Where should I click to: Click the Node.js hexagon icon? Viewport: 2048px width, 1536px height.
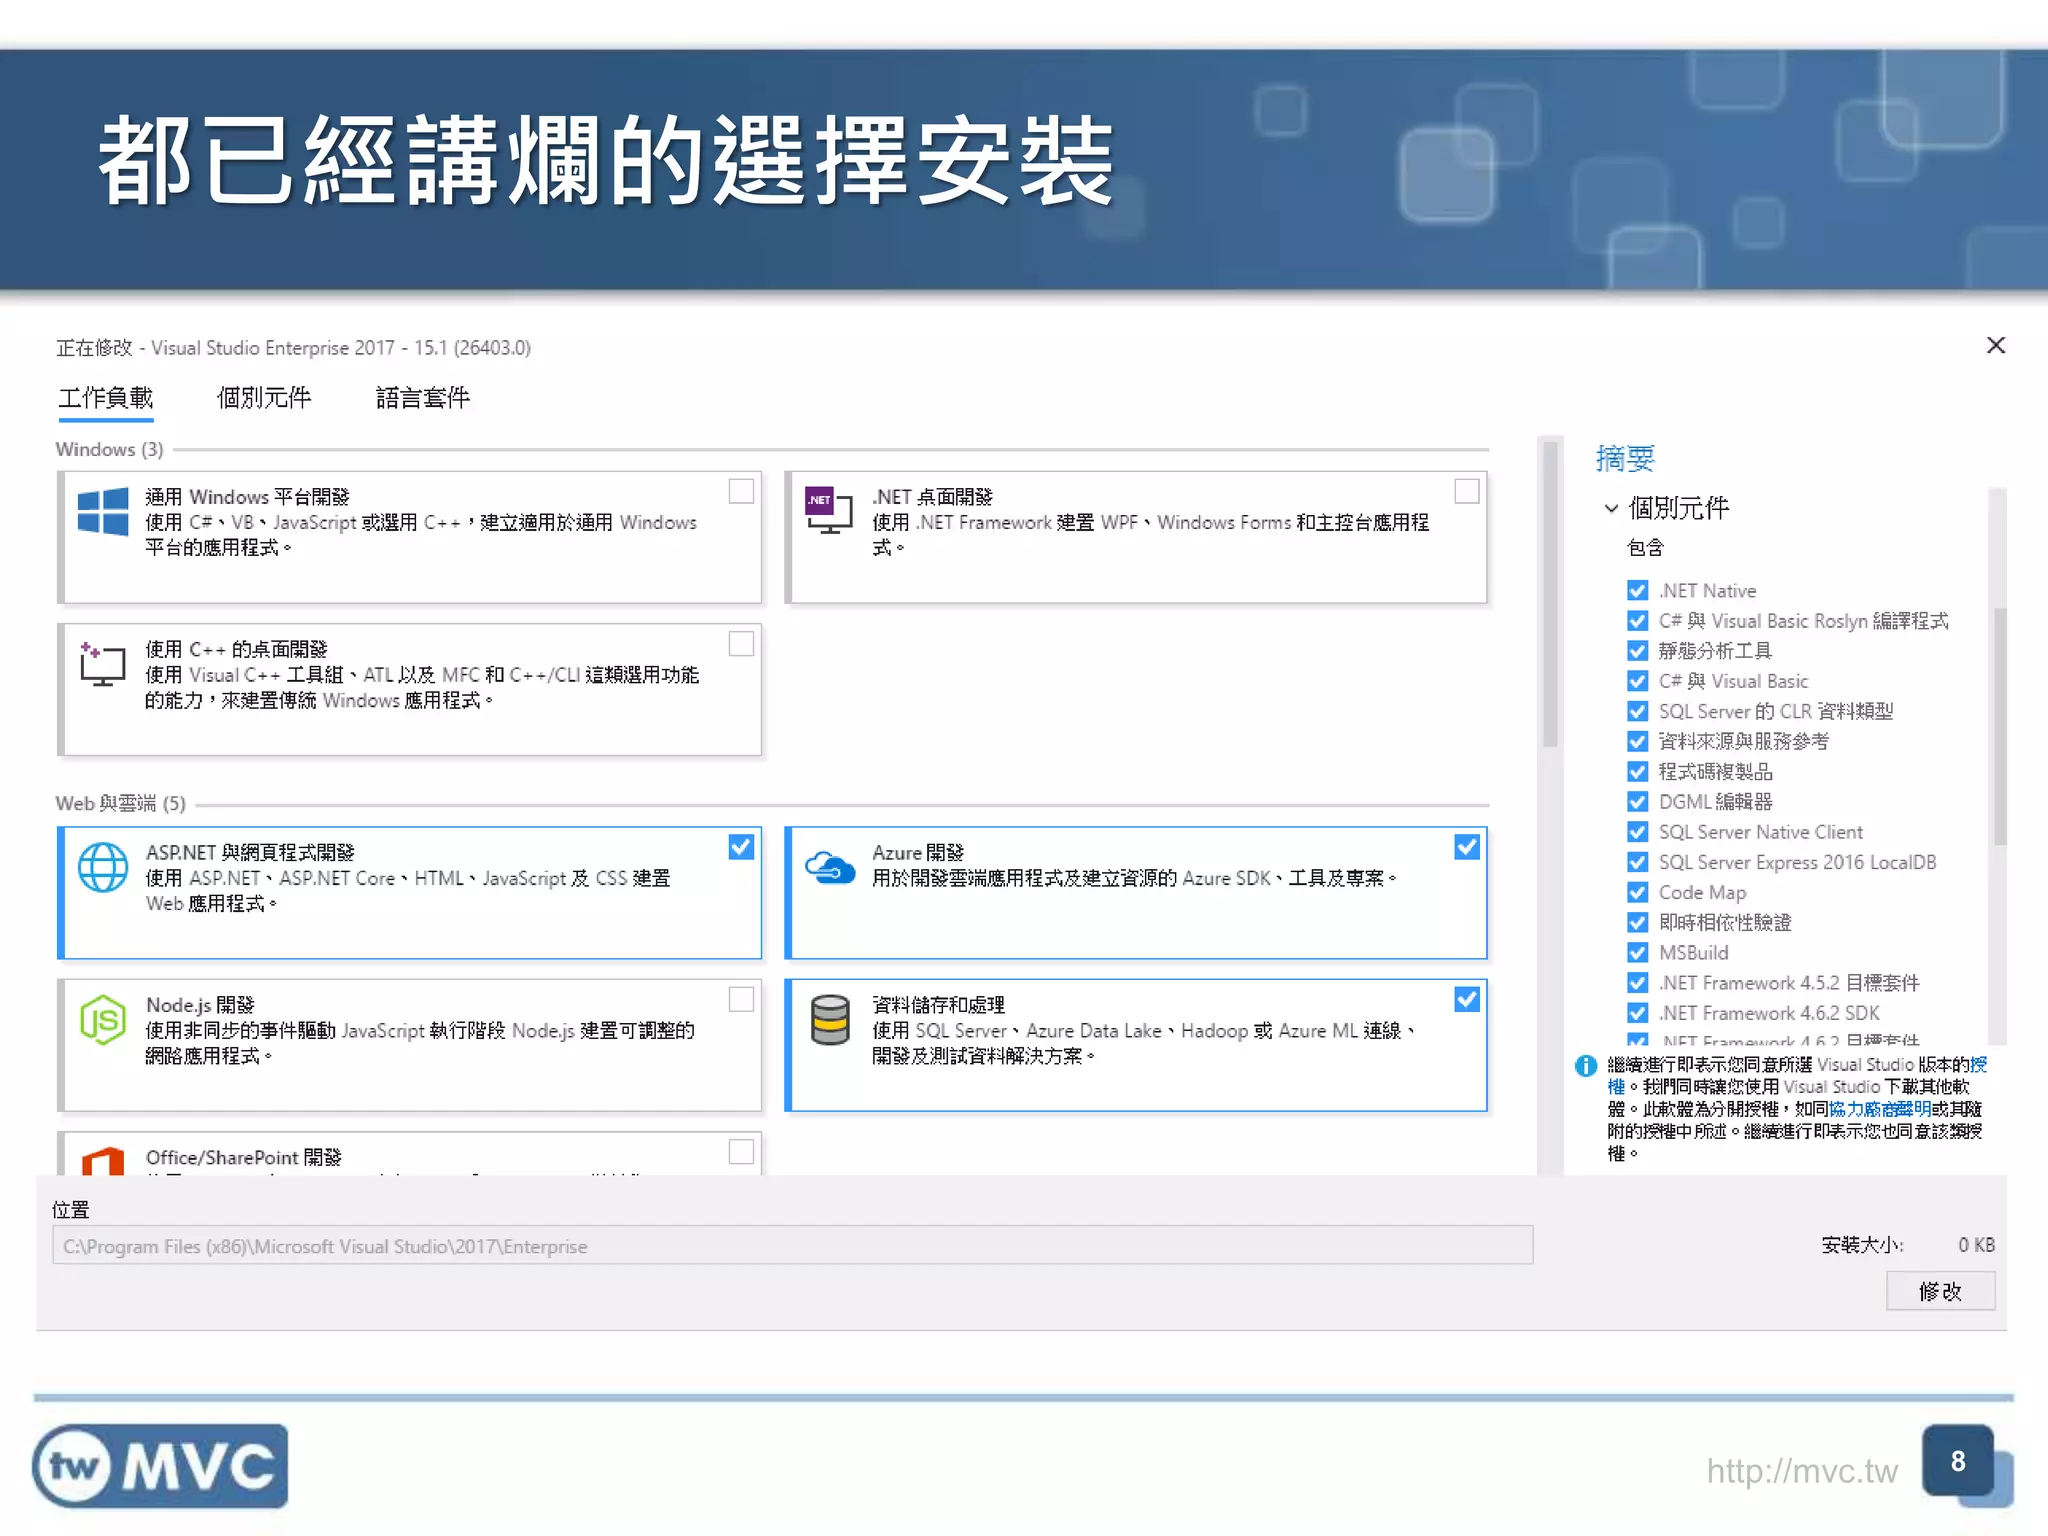tap(103, 1020)
